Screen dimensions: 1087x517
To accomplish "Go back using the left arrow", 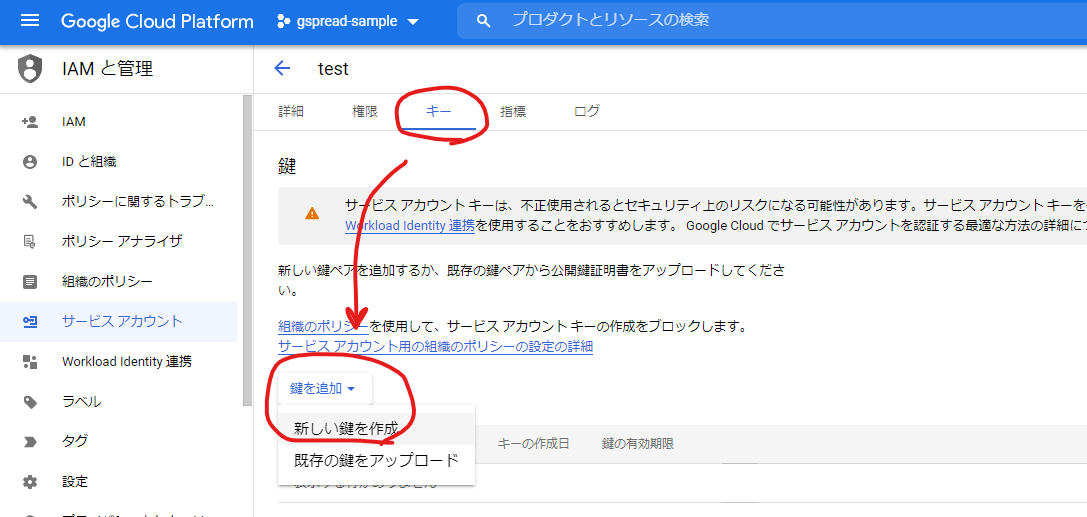I will point(282,68).
